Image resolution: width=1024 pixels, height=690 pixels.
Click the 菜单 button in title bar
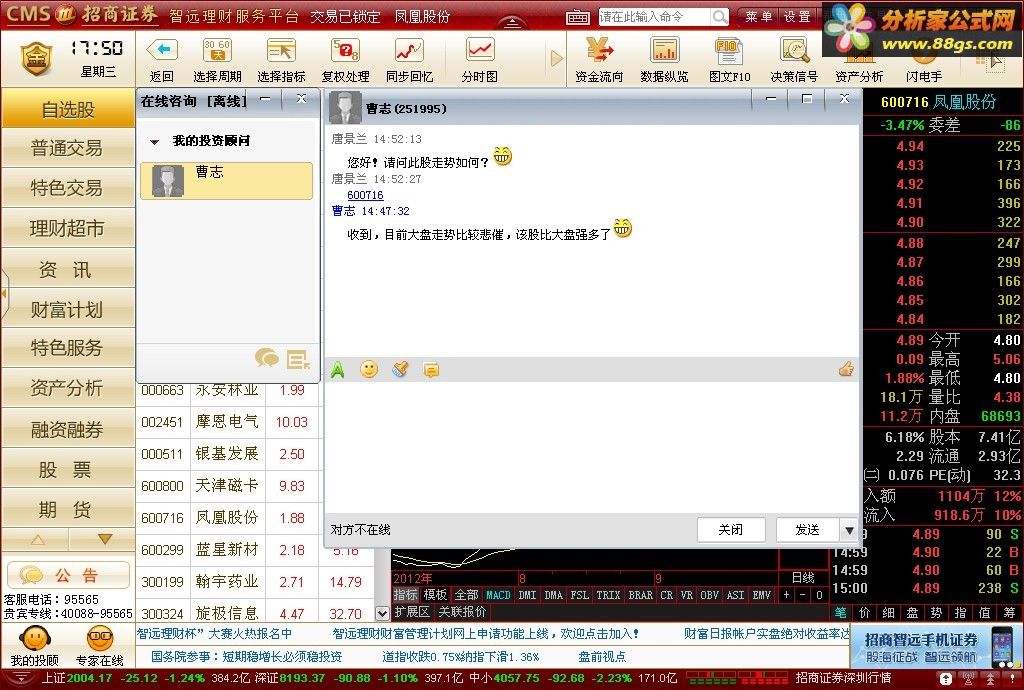point(758,16)
